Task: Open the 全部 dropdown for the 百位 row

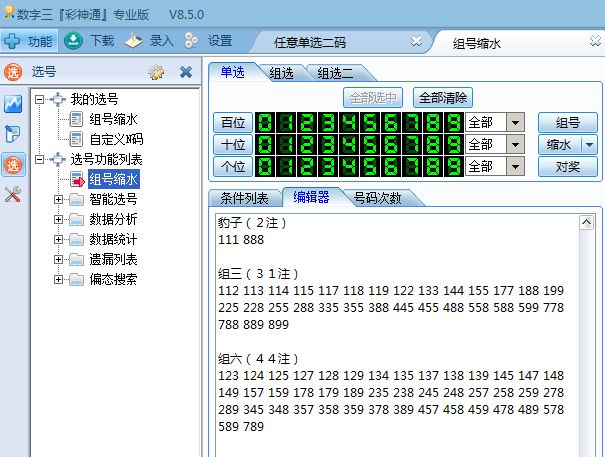Action: [516, 123]
